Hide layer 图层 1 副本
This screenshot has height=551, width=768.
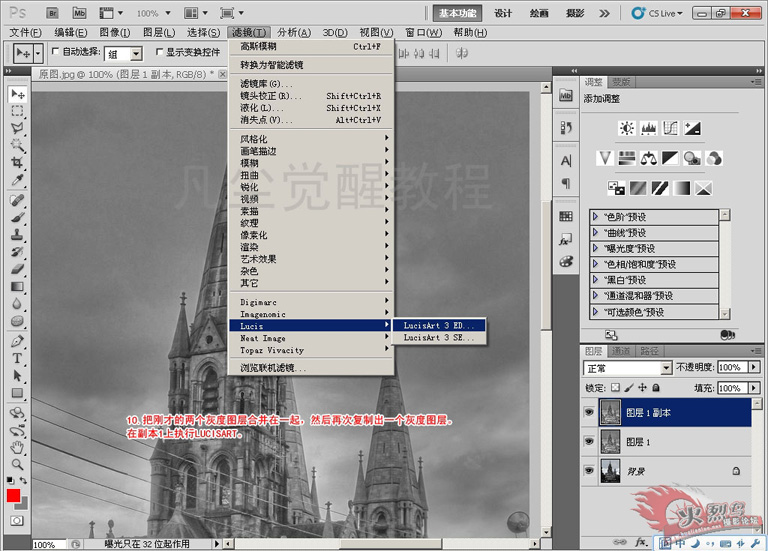(x=589, y=412)
